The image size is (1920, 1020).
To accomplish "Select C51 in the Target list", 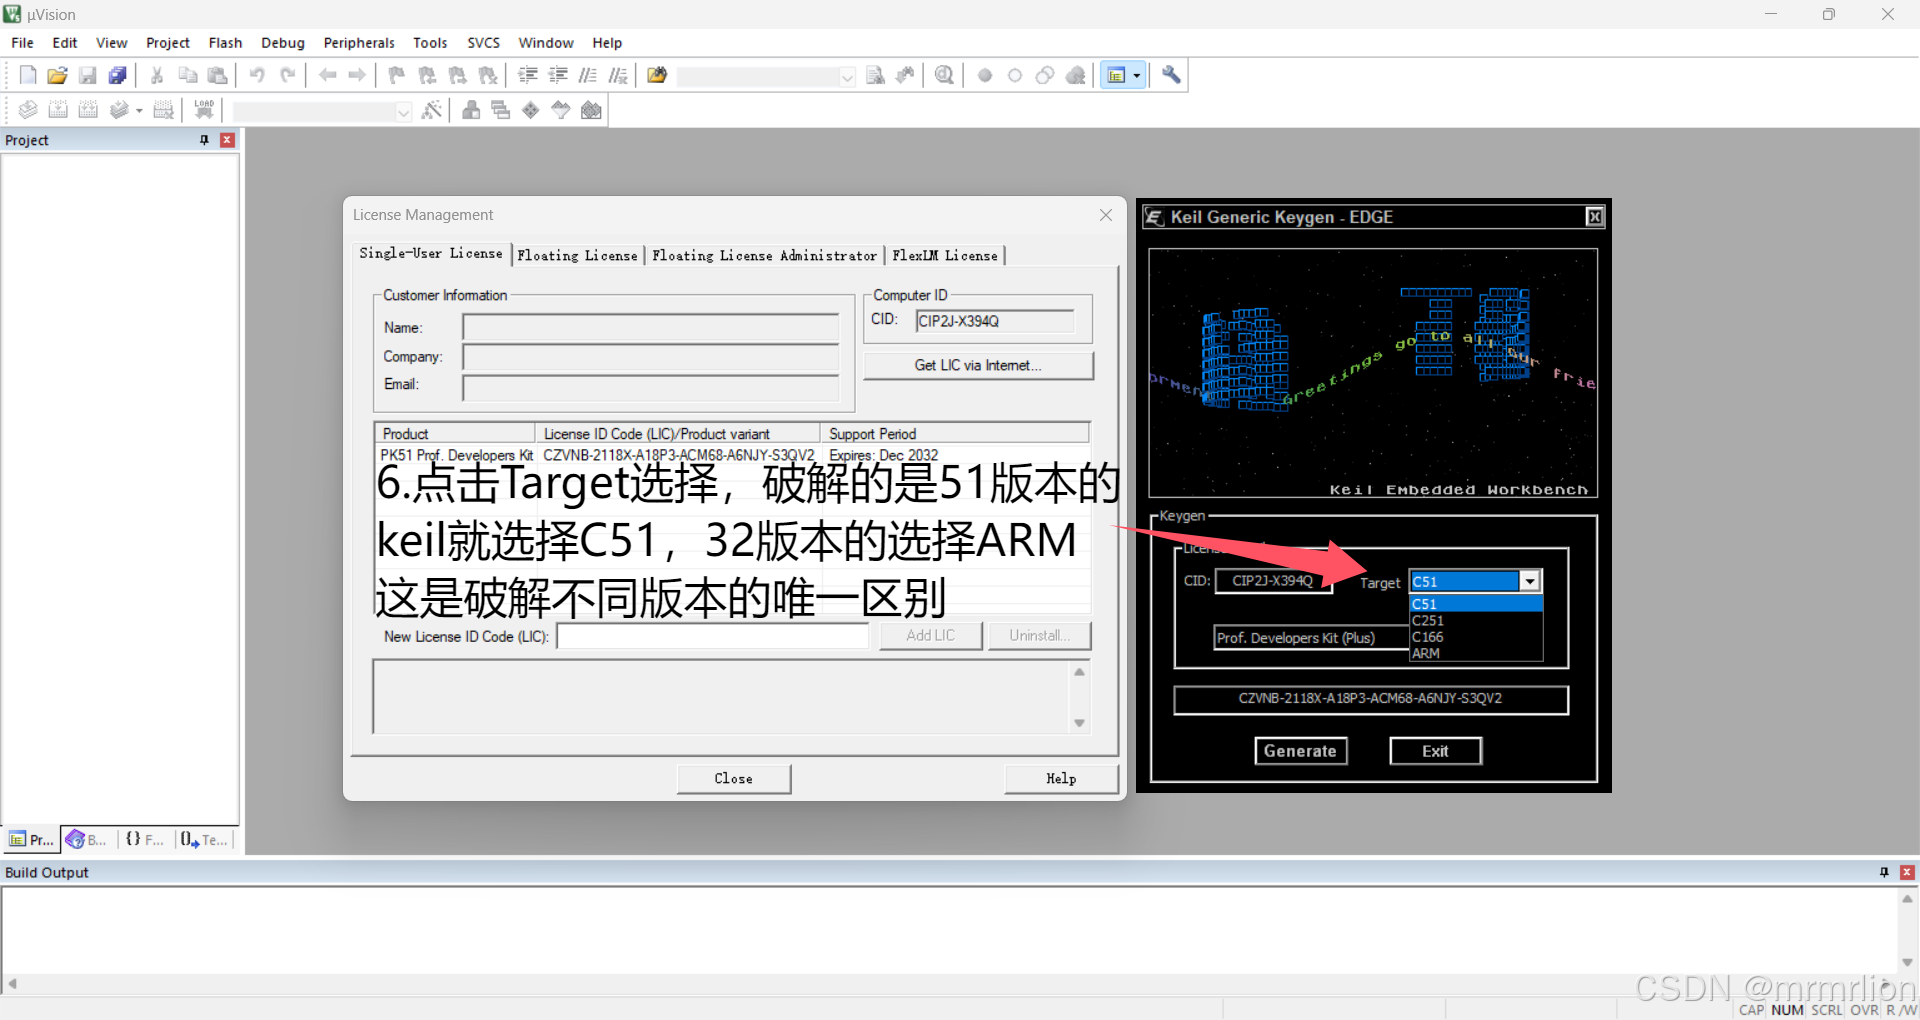I will coord(1476,604).
